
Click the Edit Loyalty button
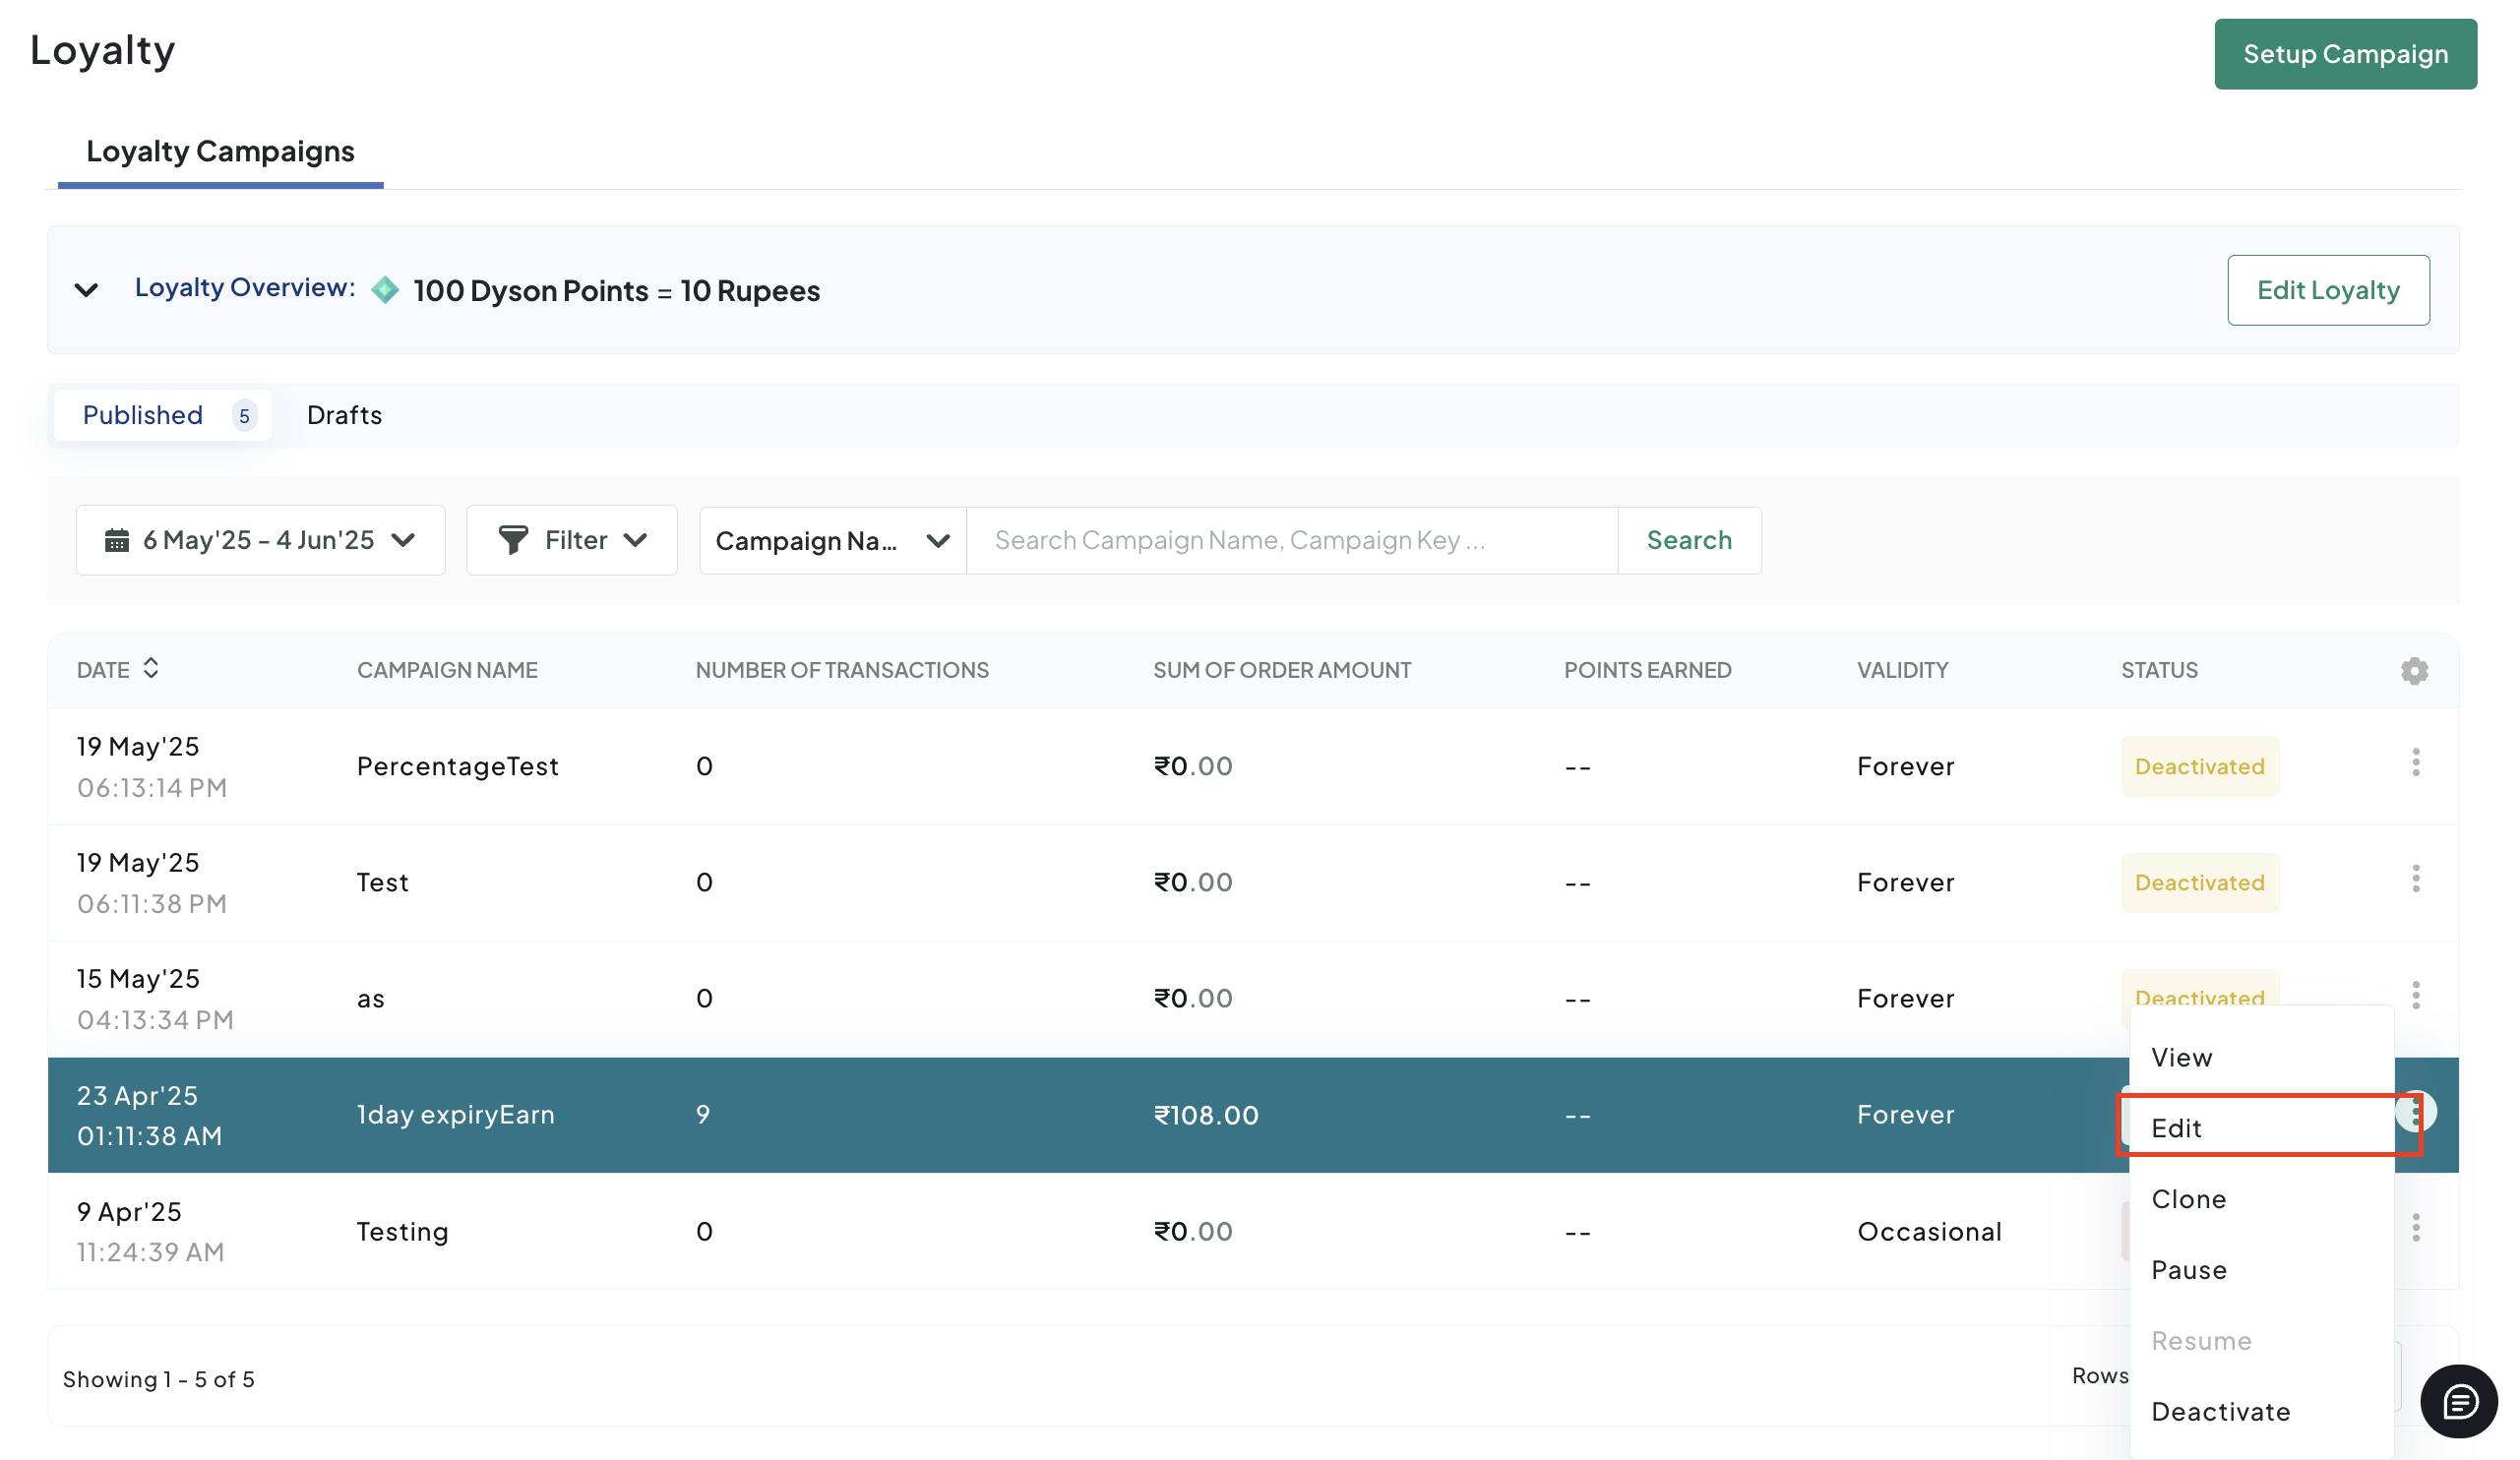click(x=2328, y=290)
